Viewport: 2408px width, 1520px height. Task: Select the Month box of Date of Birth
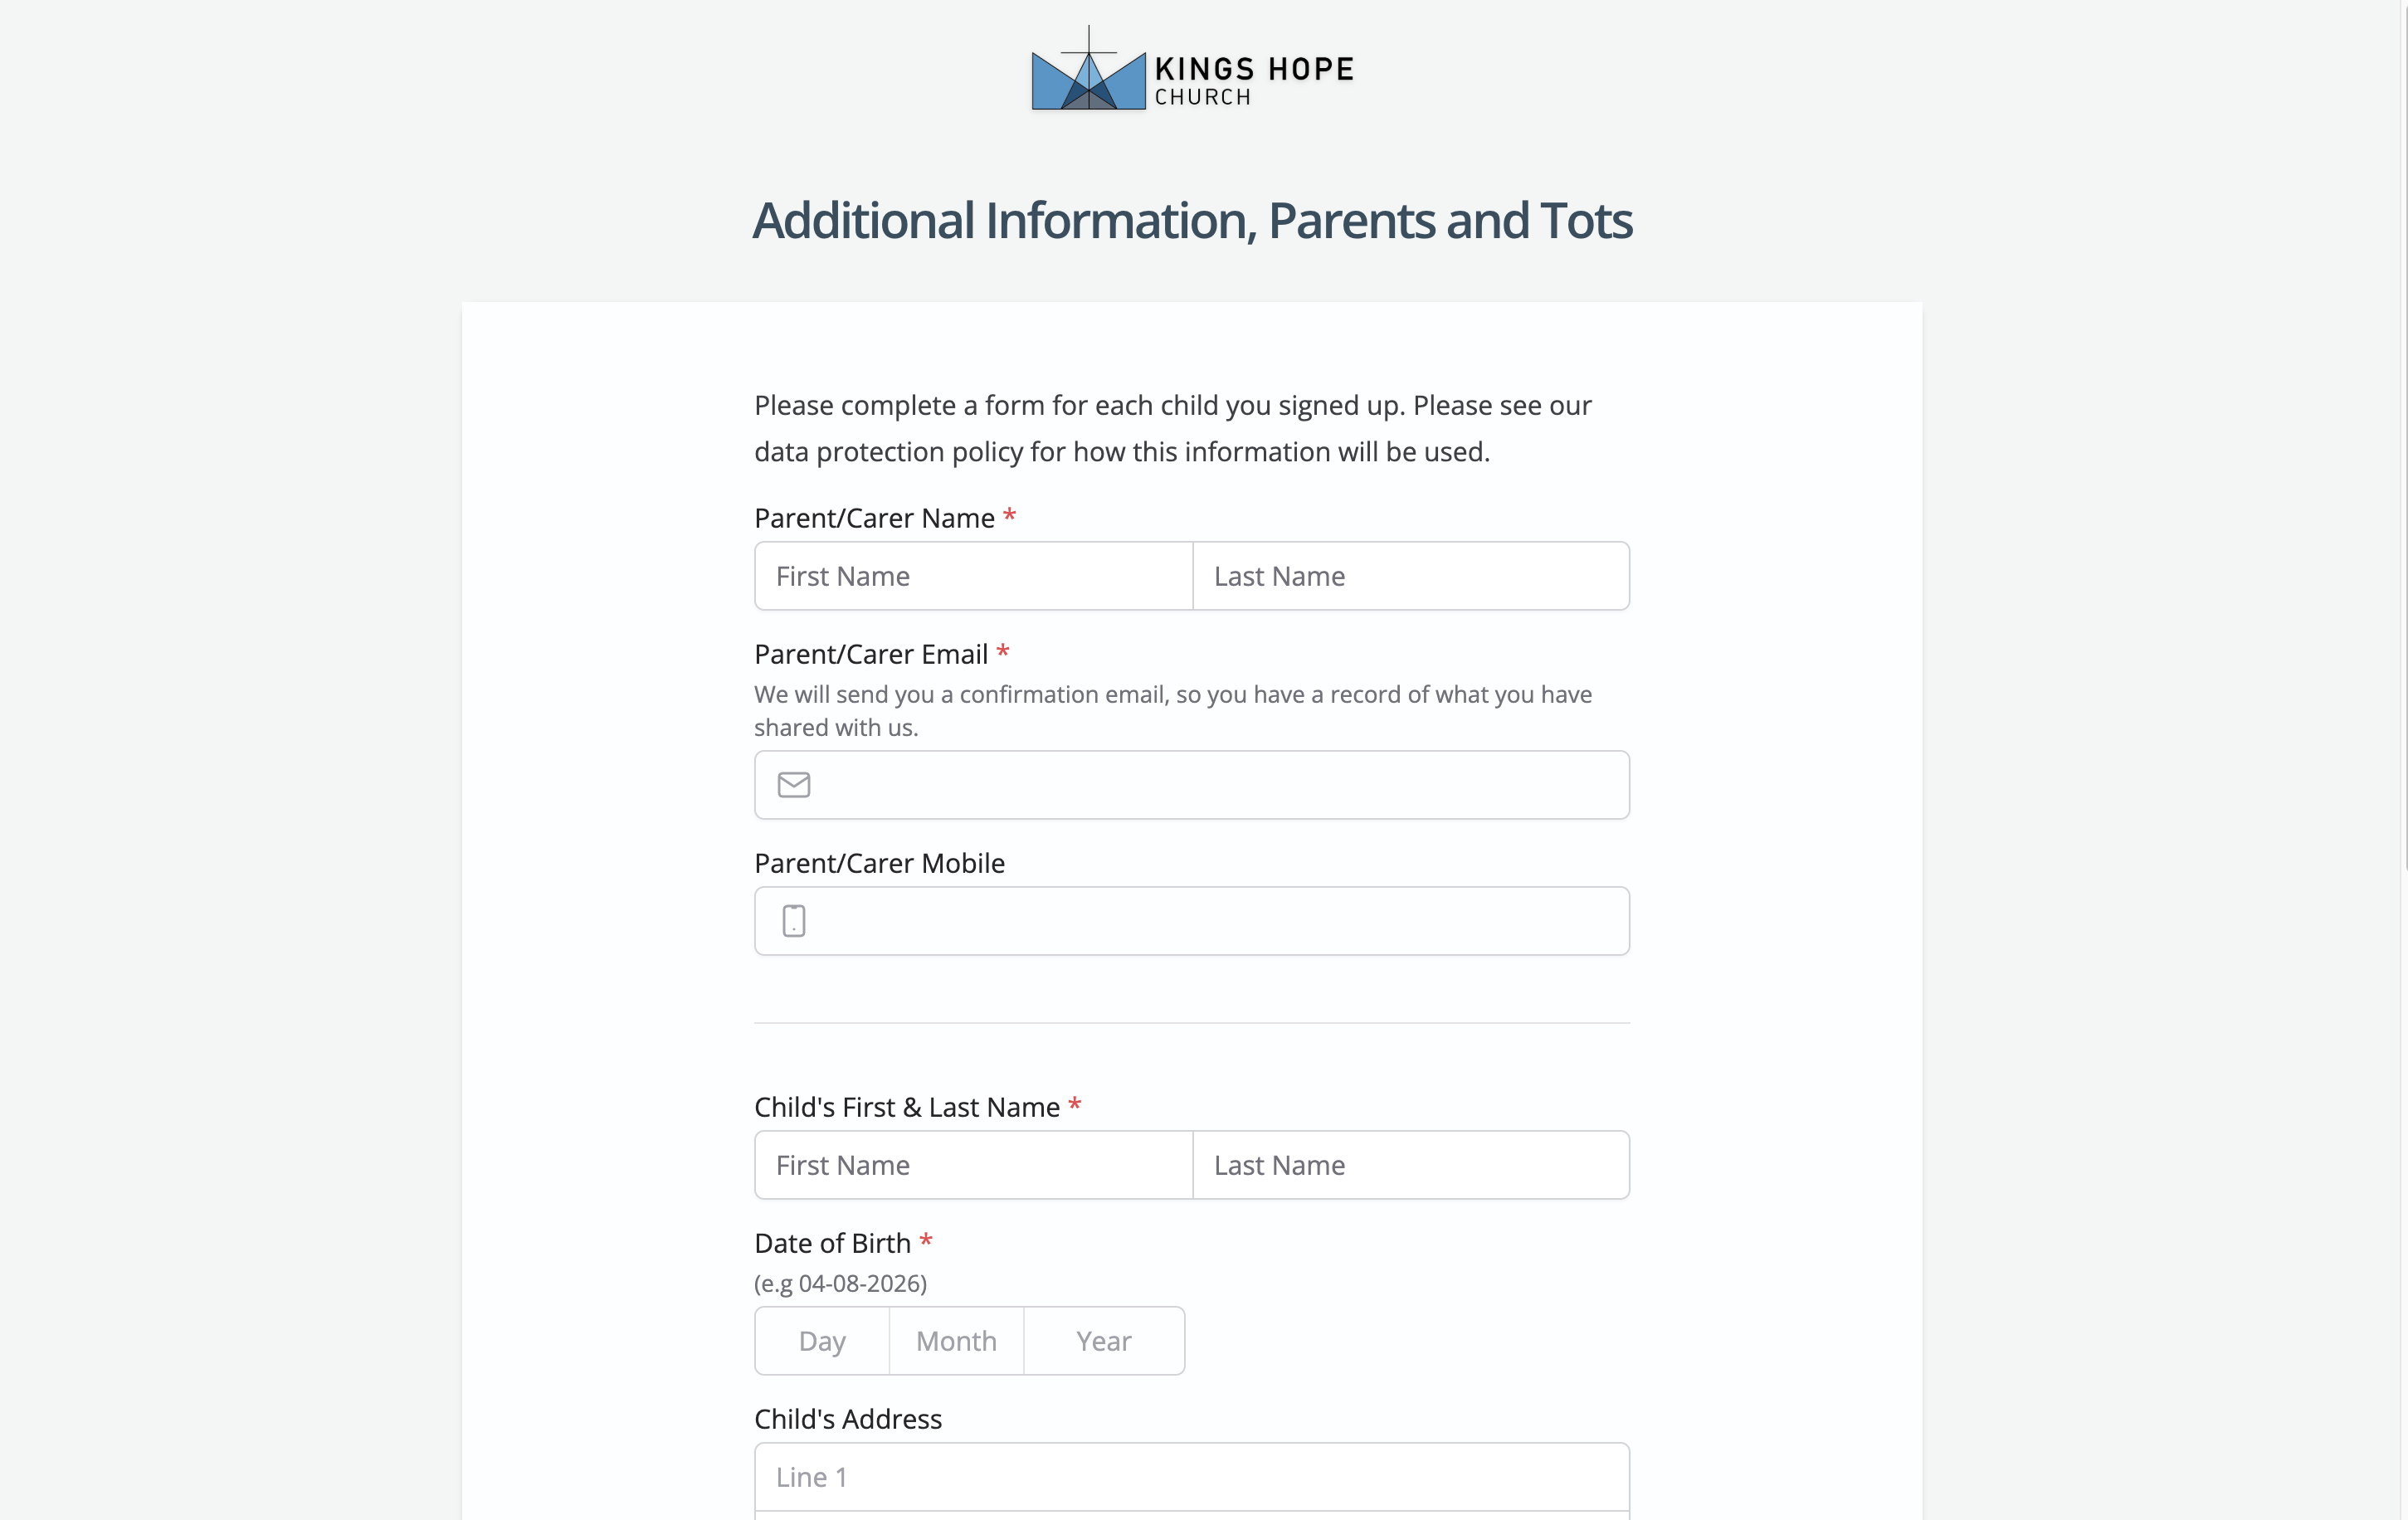pos(956,1341)
